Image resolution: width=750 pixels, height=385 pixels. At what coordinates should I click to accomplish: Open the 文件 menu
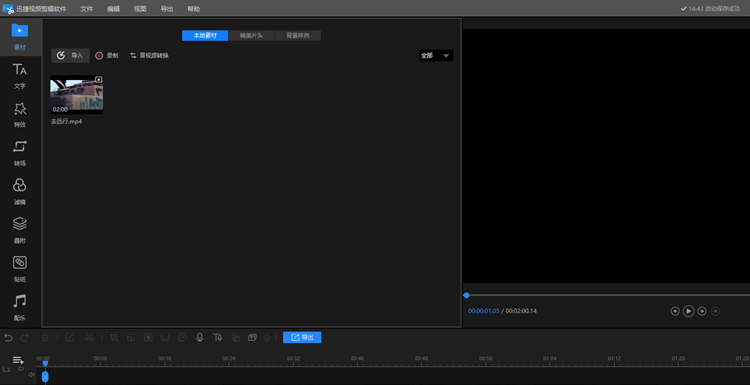tap(87, 9)
